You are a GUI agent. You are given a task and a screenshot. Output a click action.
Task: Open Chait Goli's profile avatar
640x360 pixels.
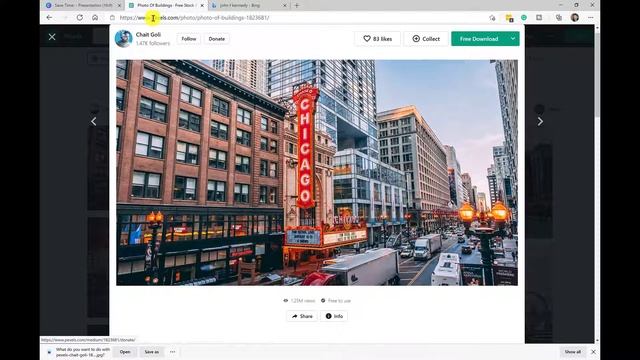click(x=123, y=39)
